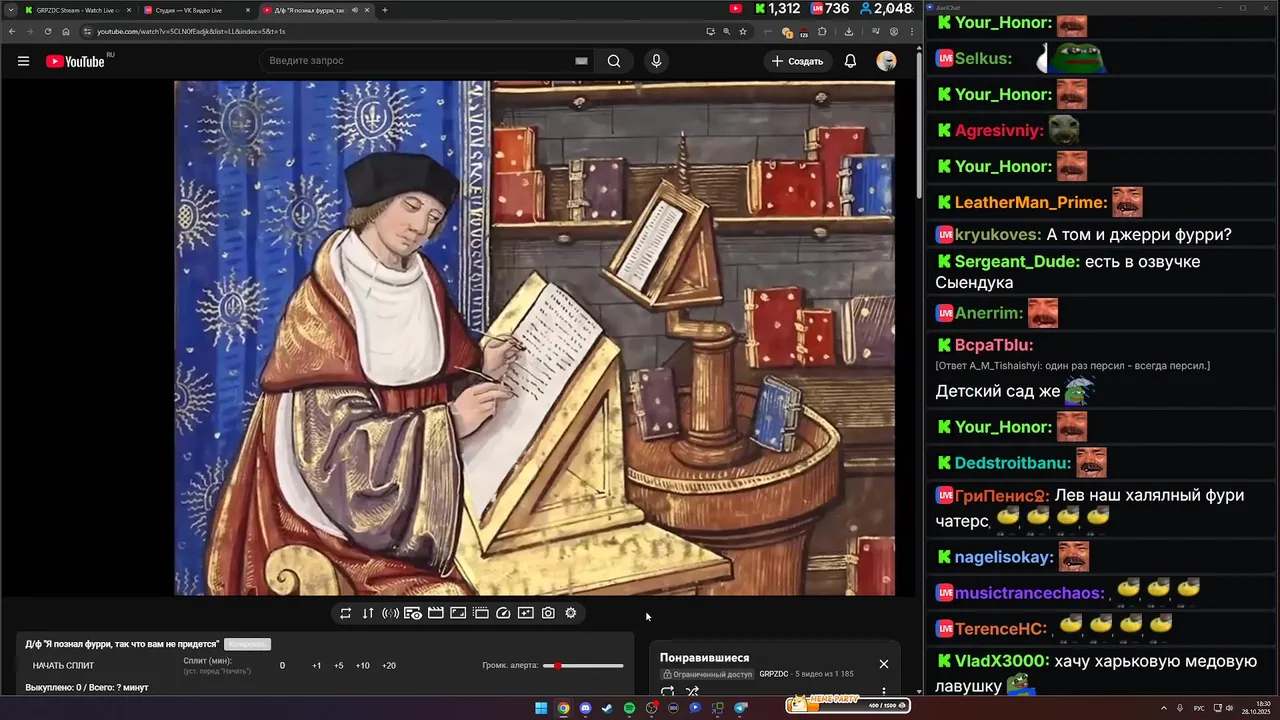Click Sergeant_Dude username in chat window
Viewport: 1280px width, 720px height.
click(x=1017, y=262)
